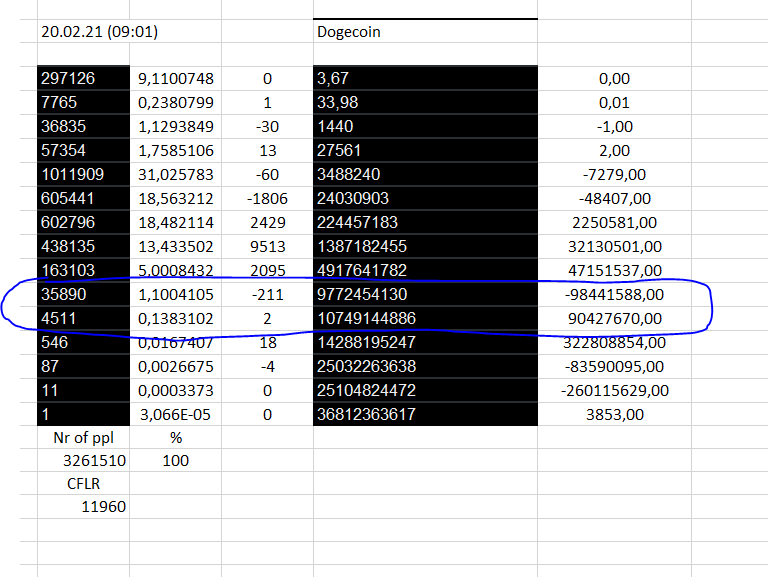This screenshot has width=768, height=577.
Task: Click the -211 cell
Action: coord(267,294)
